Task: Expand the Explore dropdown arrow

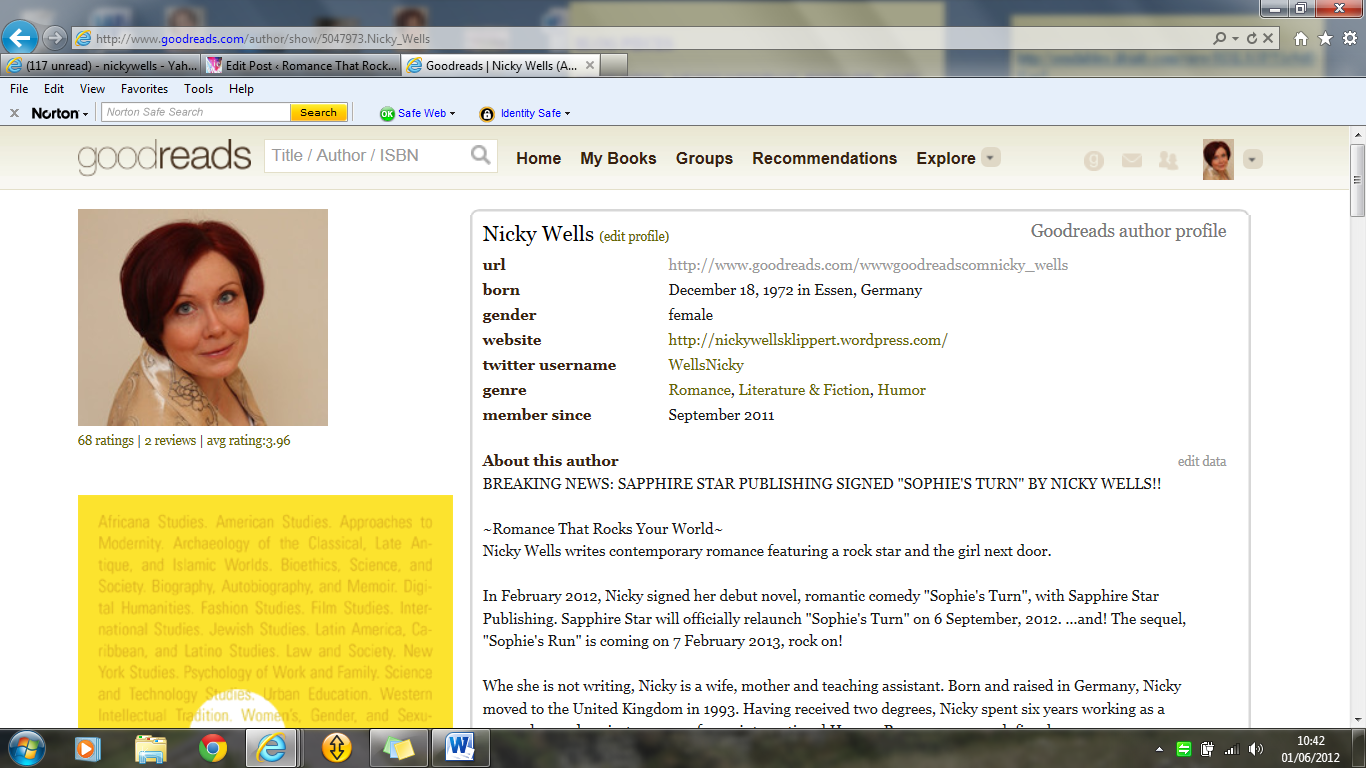Action: 990,158
